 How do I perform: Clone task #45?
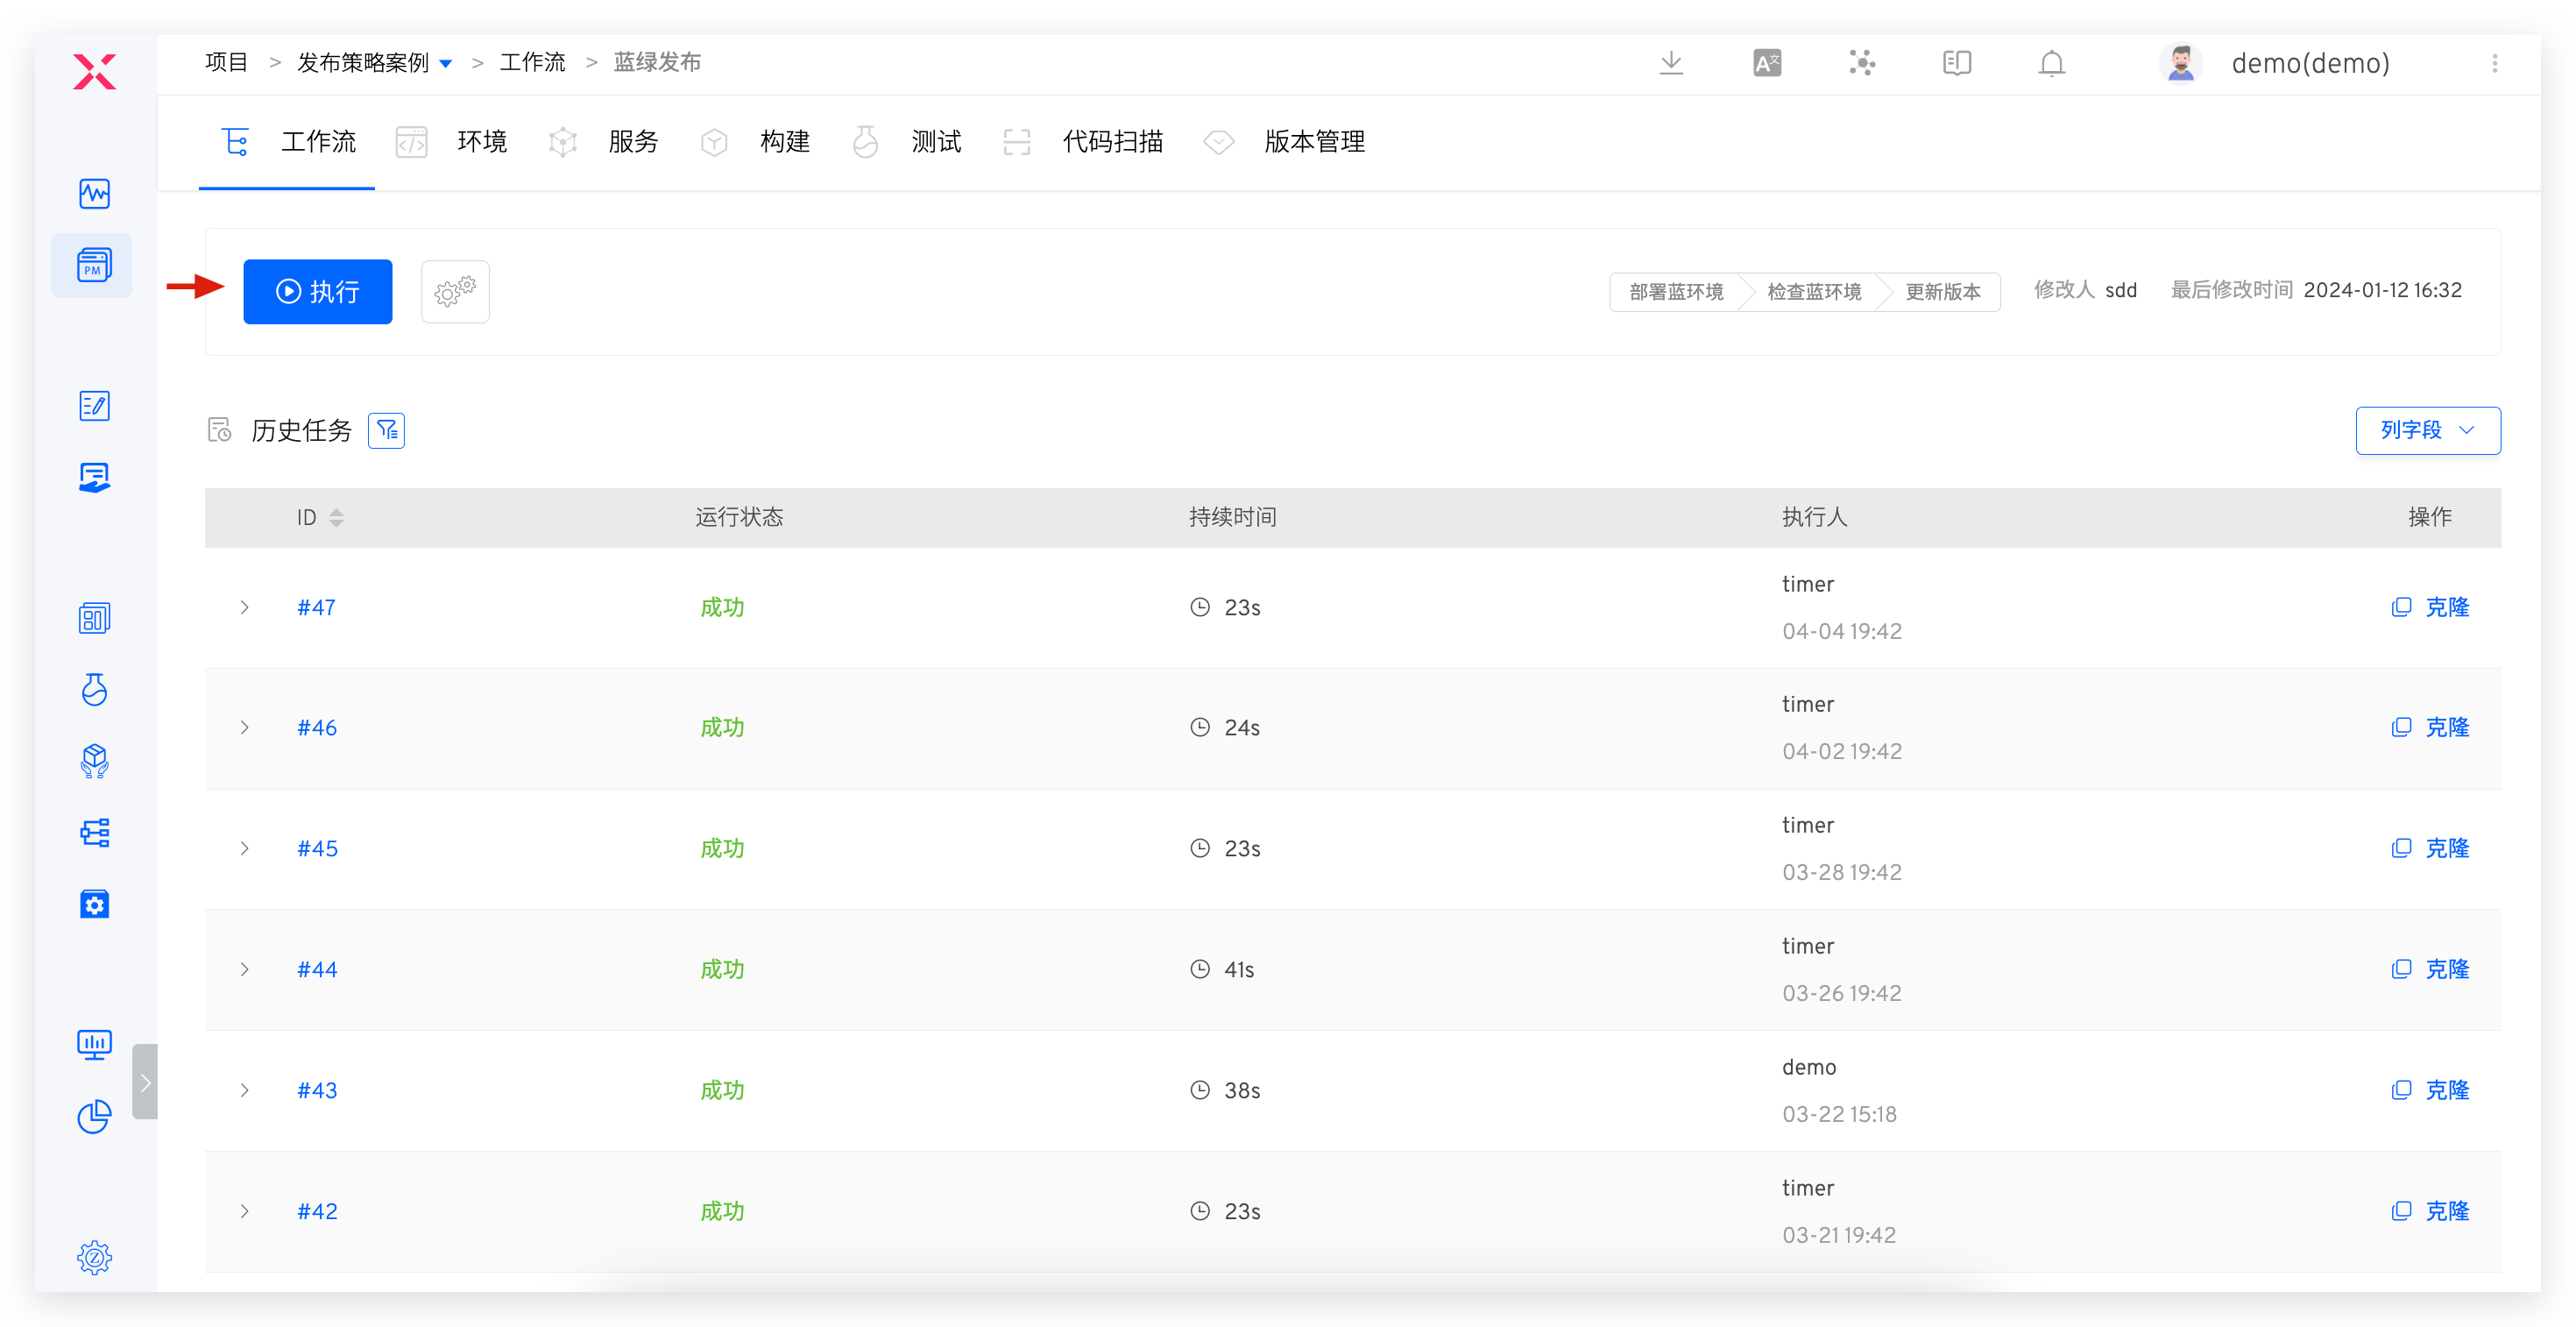point(2431,848)
